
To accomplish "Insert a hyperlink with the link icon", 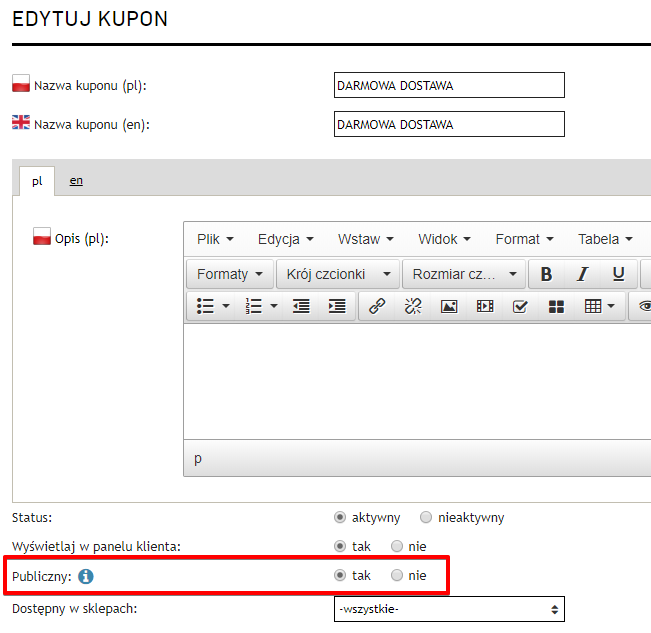I will (x=377, y=306).
